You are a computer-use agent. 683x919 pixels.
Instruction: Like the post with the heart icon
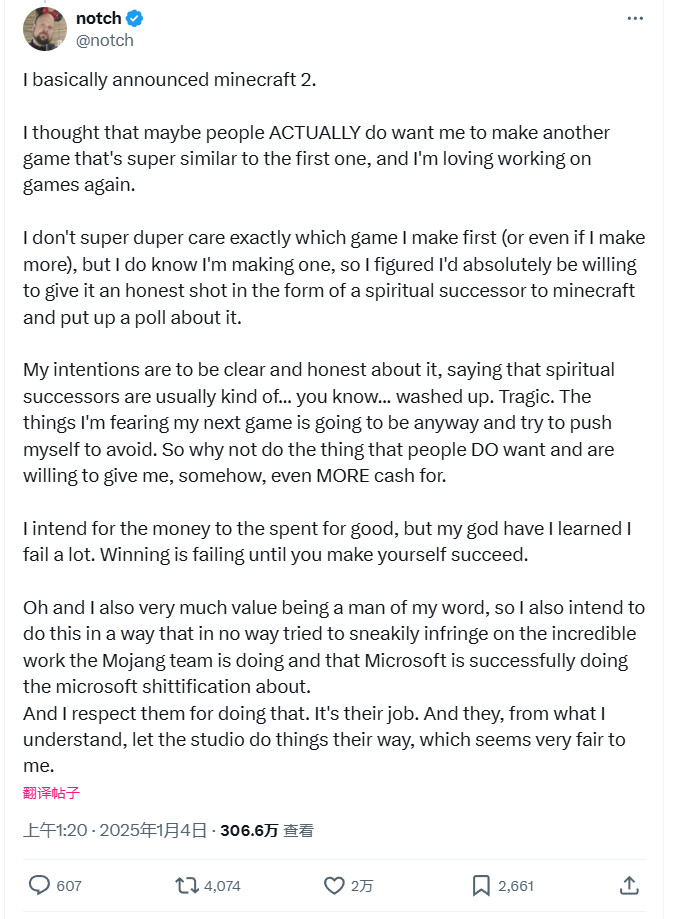[x=334, y=885]
